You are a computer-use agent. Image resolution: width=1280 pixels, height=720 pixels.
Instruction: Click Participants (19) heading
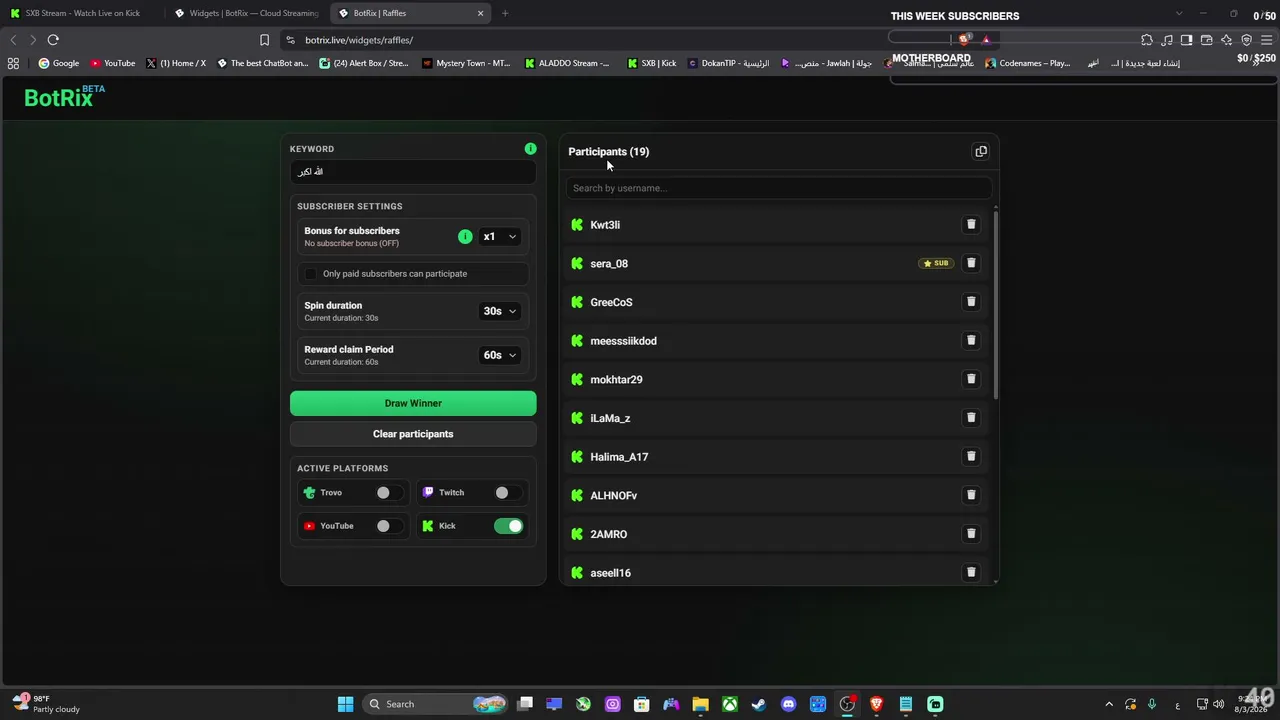pyautogui.click(x=608, y=152)
